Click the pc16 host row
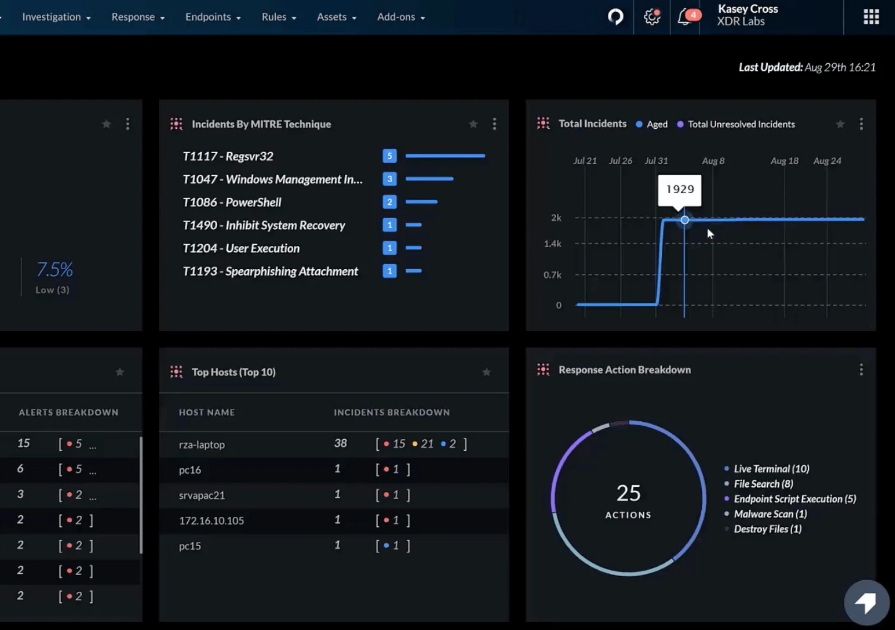This screenshot has width=895, height=630. click(334, 470)
